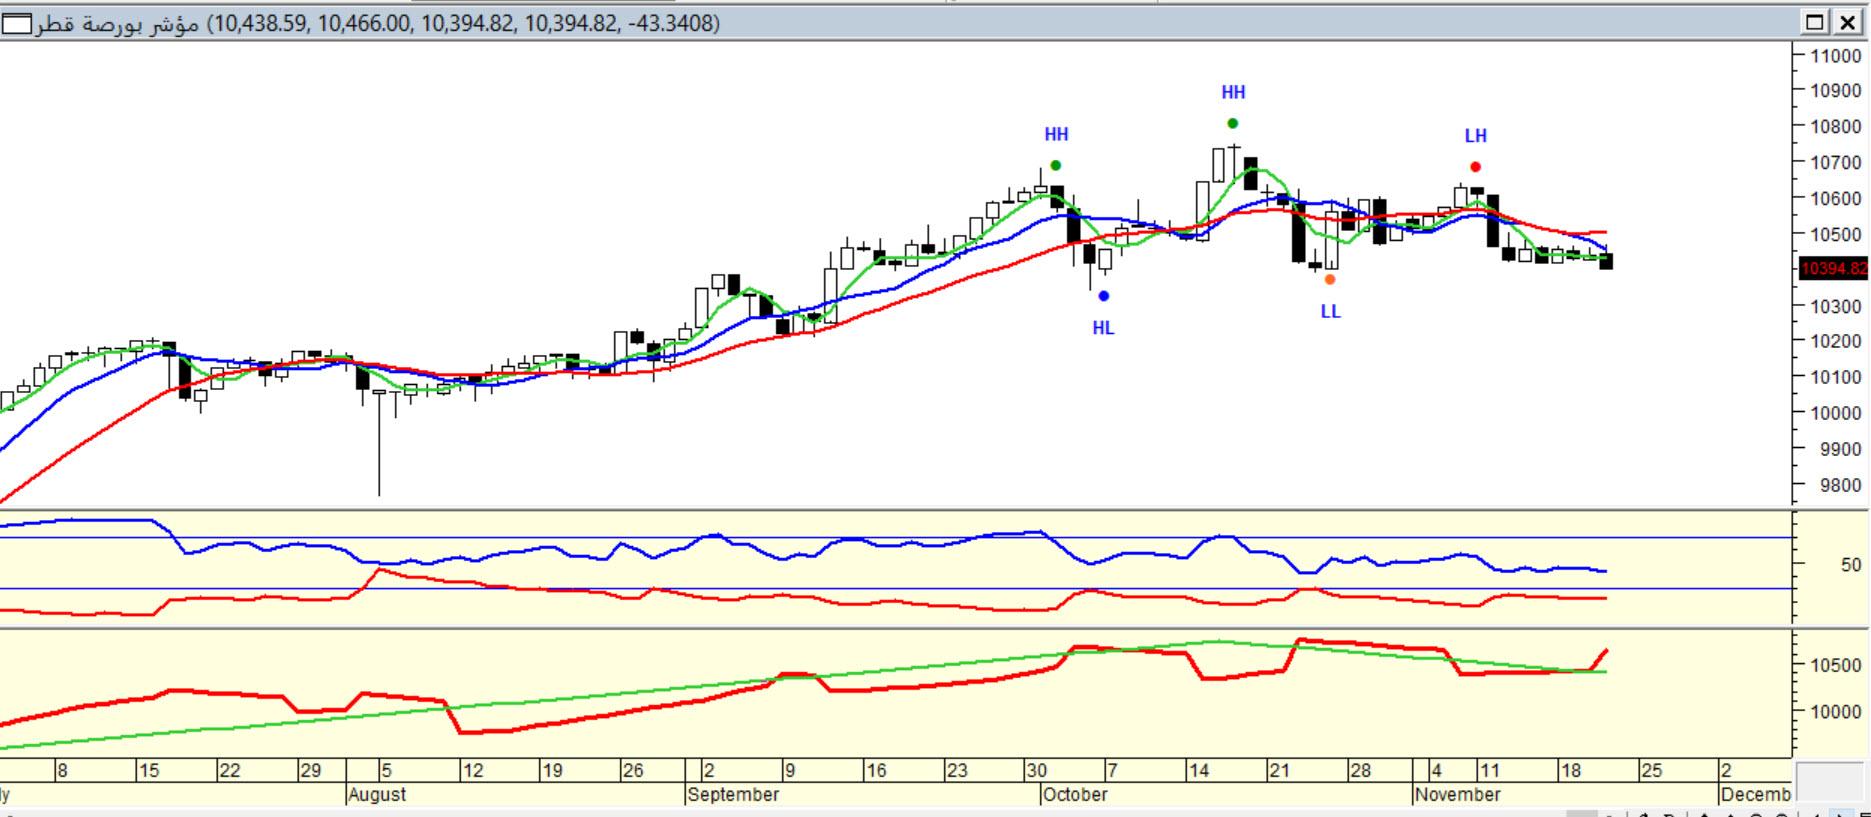Select the HH label above the mid-October peak
The width and height of the screenshot is (1871, 817).
tap(1233, 92)
